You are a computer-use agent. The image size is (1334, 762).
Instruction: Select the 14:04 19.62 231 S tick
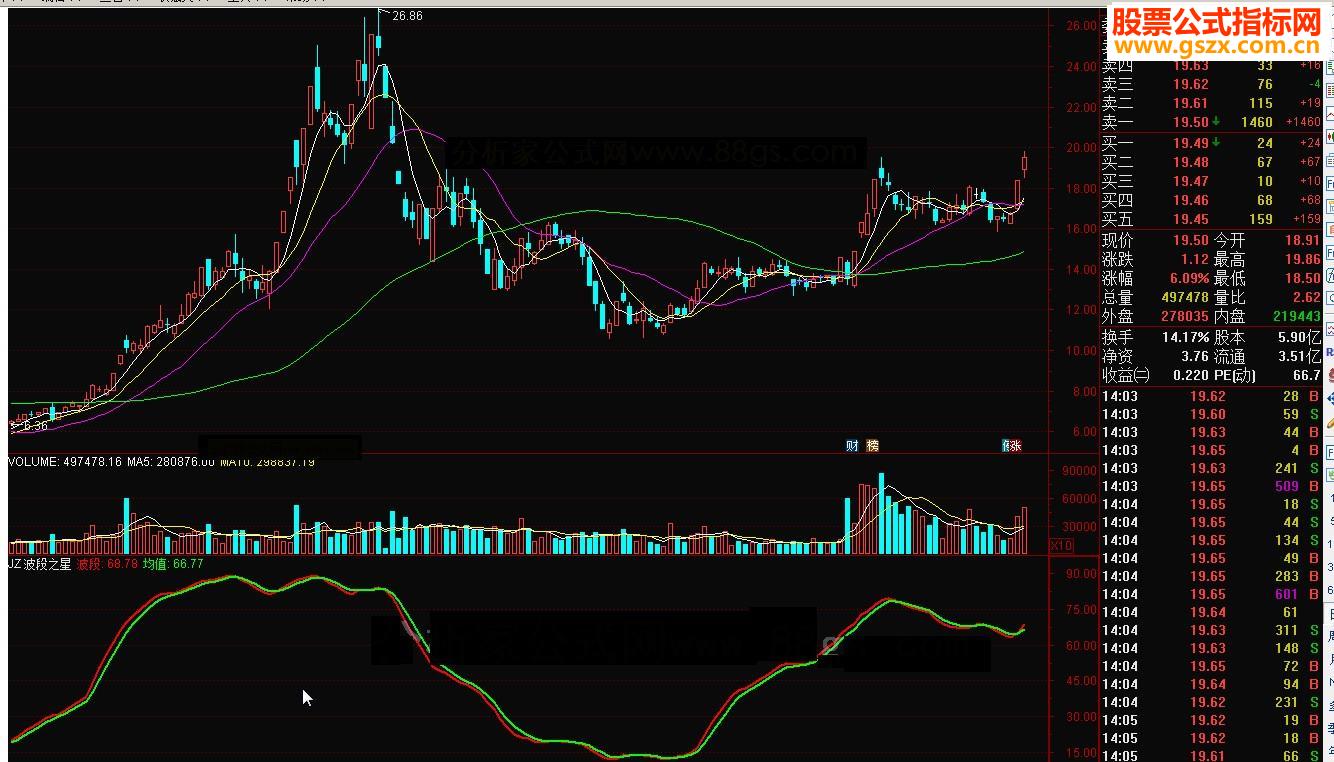point(1210,702)
